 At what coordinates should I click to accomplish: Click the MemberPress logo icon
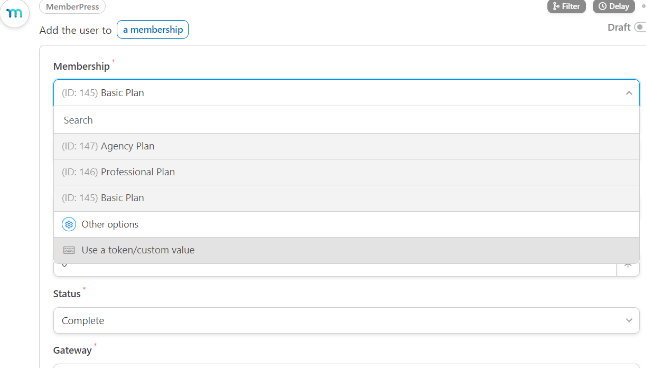point(14,13)
